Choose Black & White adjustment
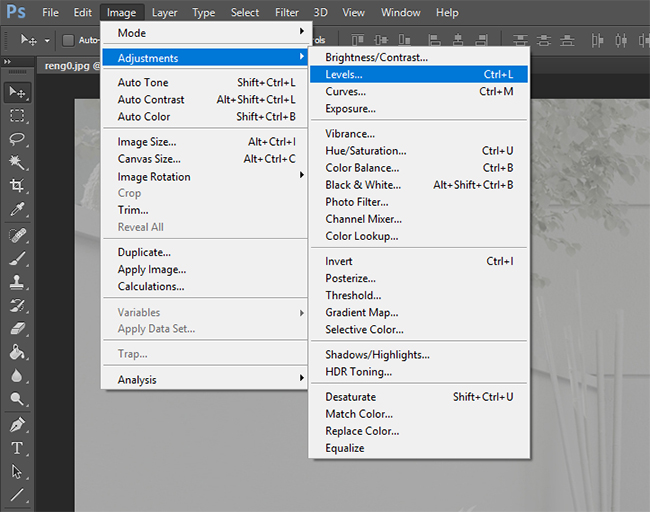This screenshot has height=512, width=650. coord(419,184)
